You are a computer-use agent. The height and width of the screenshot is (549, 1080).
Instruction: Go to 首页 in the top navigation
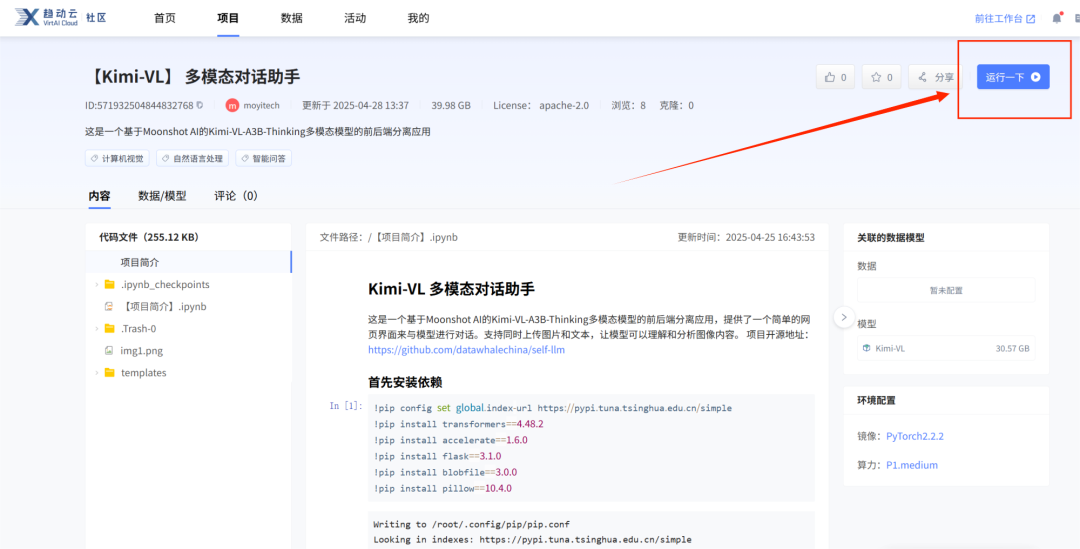point(165,19)
